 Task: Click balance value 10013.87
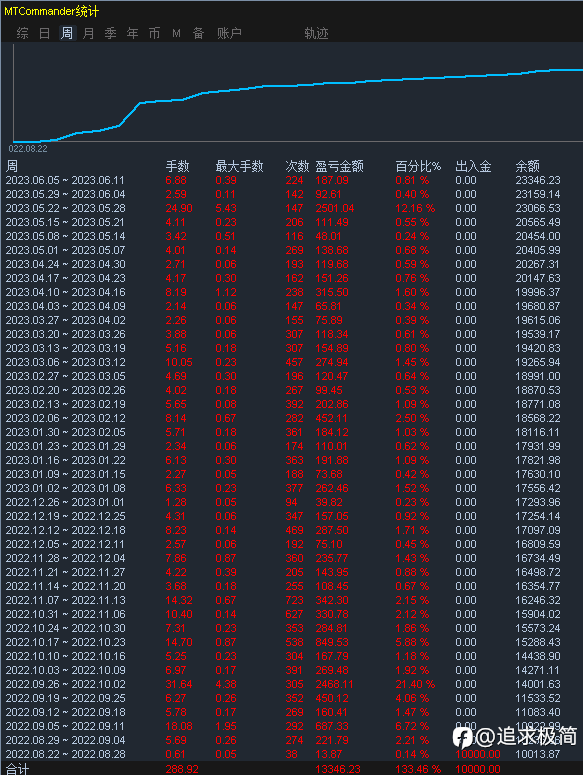(x=538, y=754)
